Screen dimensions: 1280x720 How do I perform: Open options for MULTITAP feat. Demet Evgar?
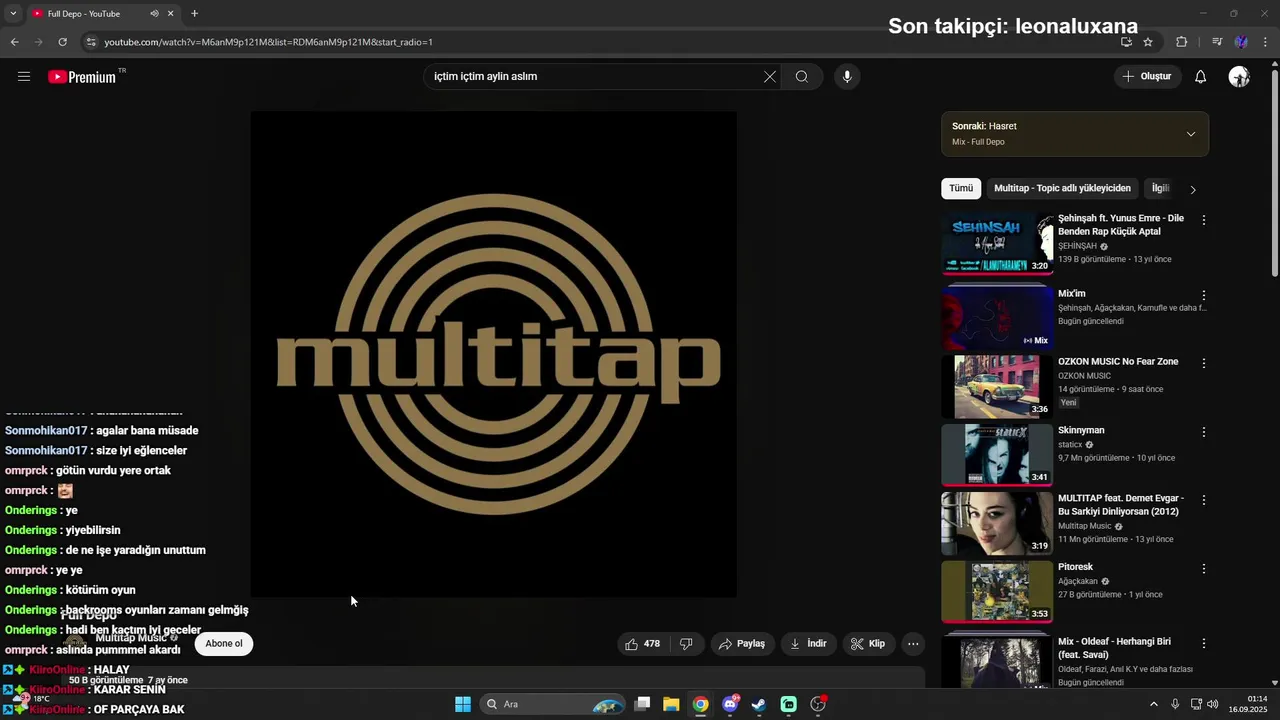[x=1204, y=500]
